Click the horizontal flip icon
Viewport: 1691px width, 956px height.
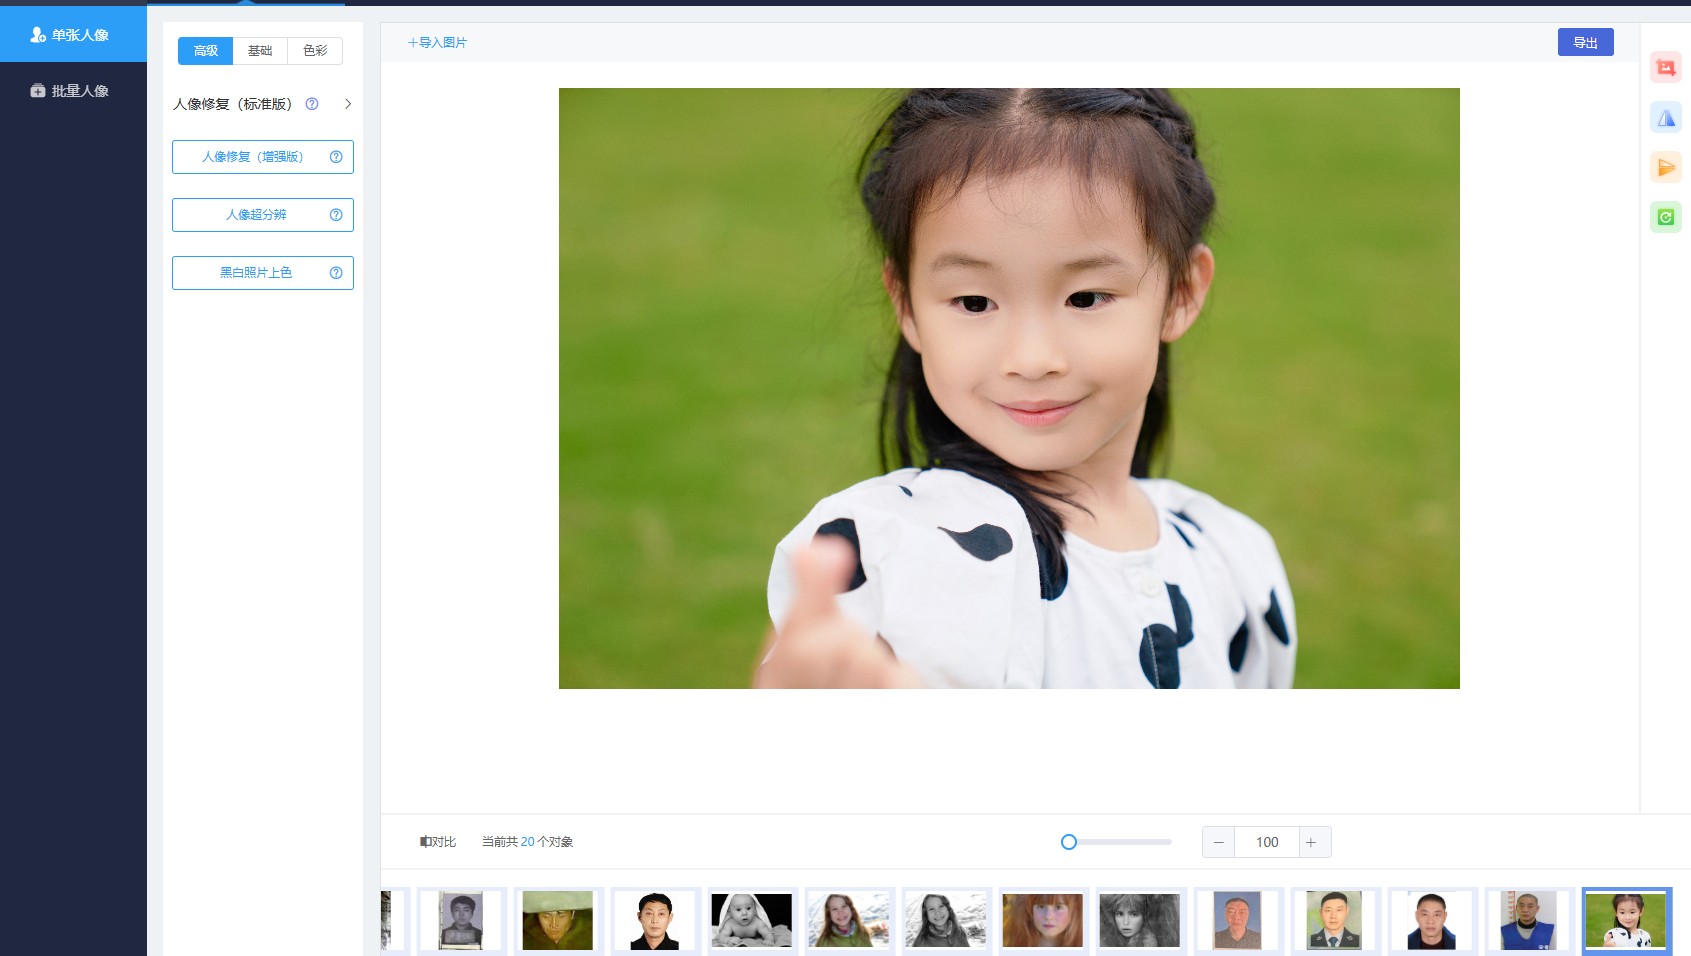(x=1665, y=118)
